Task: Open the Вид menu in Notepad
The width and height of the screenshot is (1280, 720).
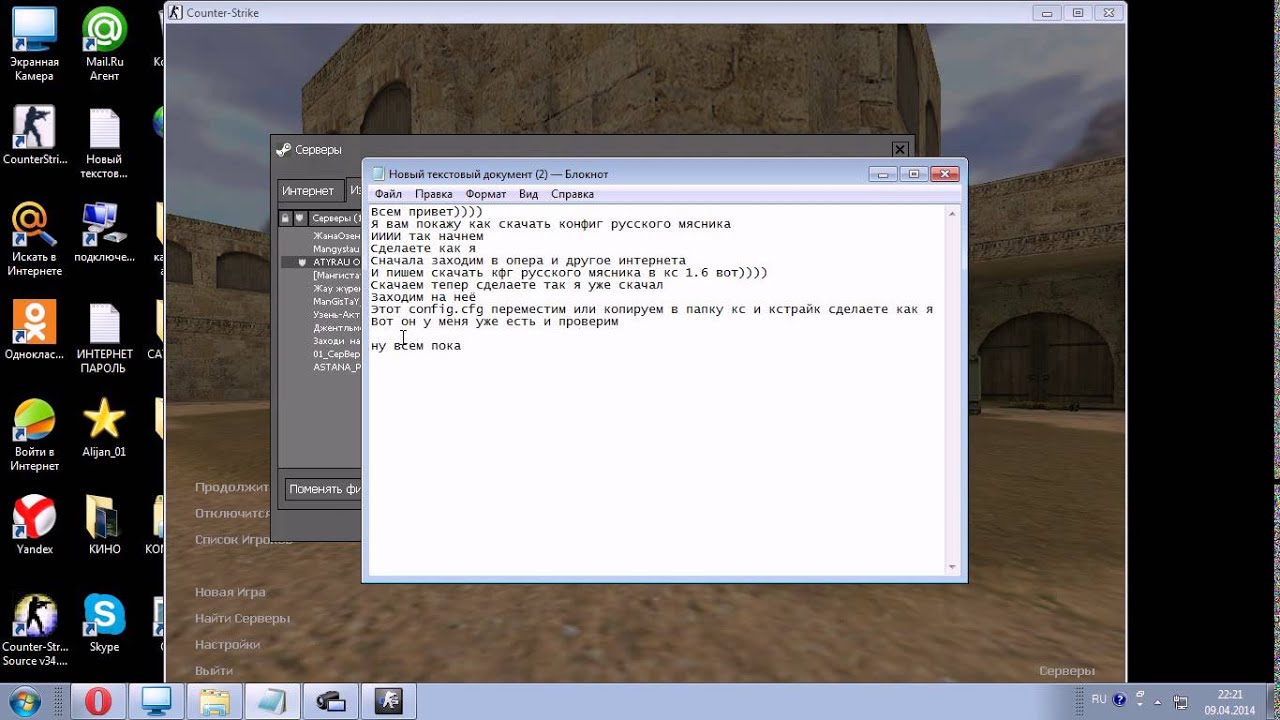Action: coord(528,194)
